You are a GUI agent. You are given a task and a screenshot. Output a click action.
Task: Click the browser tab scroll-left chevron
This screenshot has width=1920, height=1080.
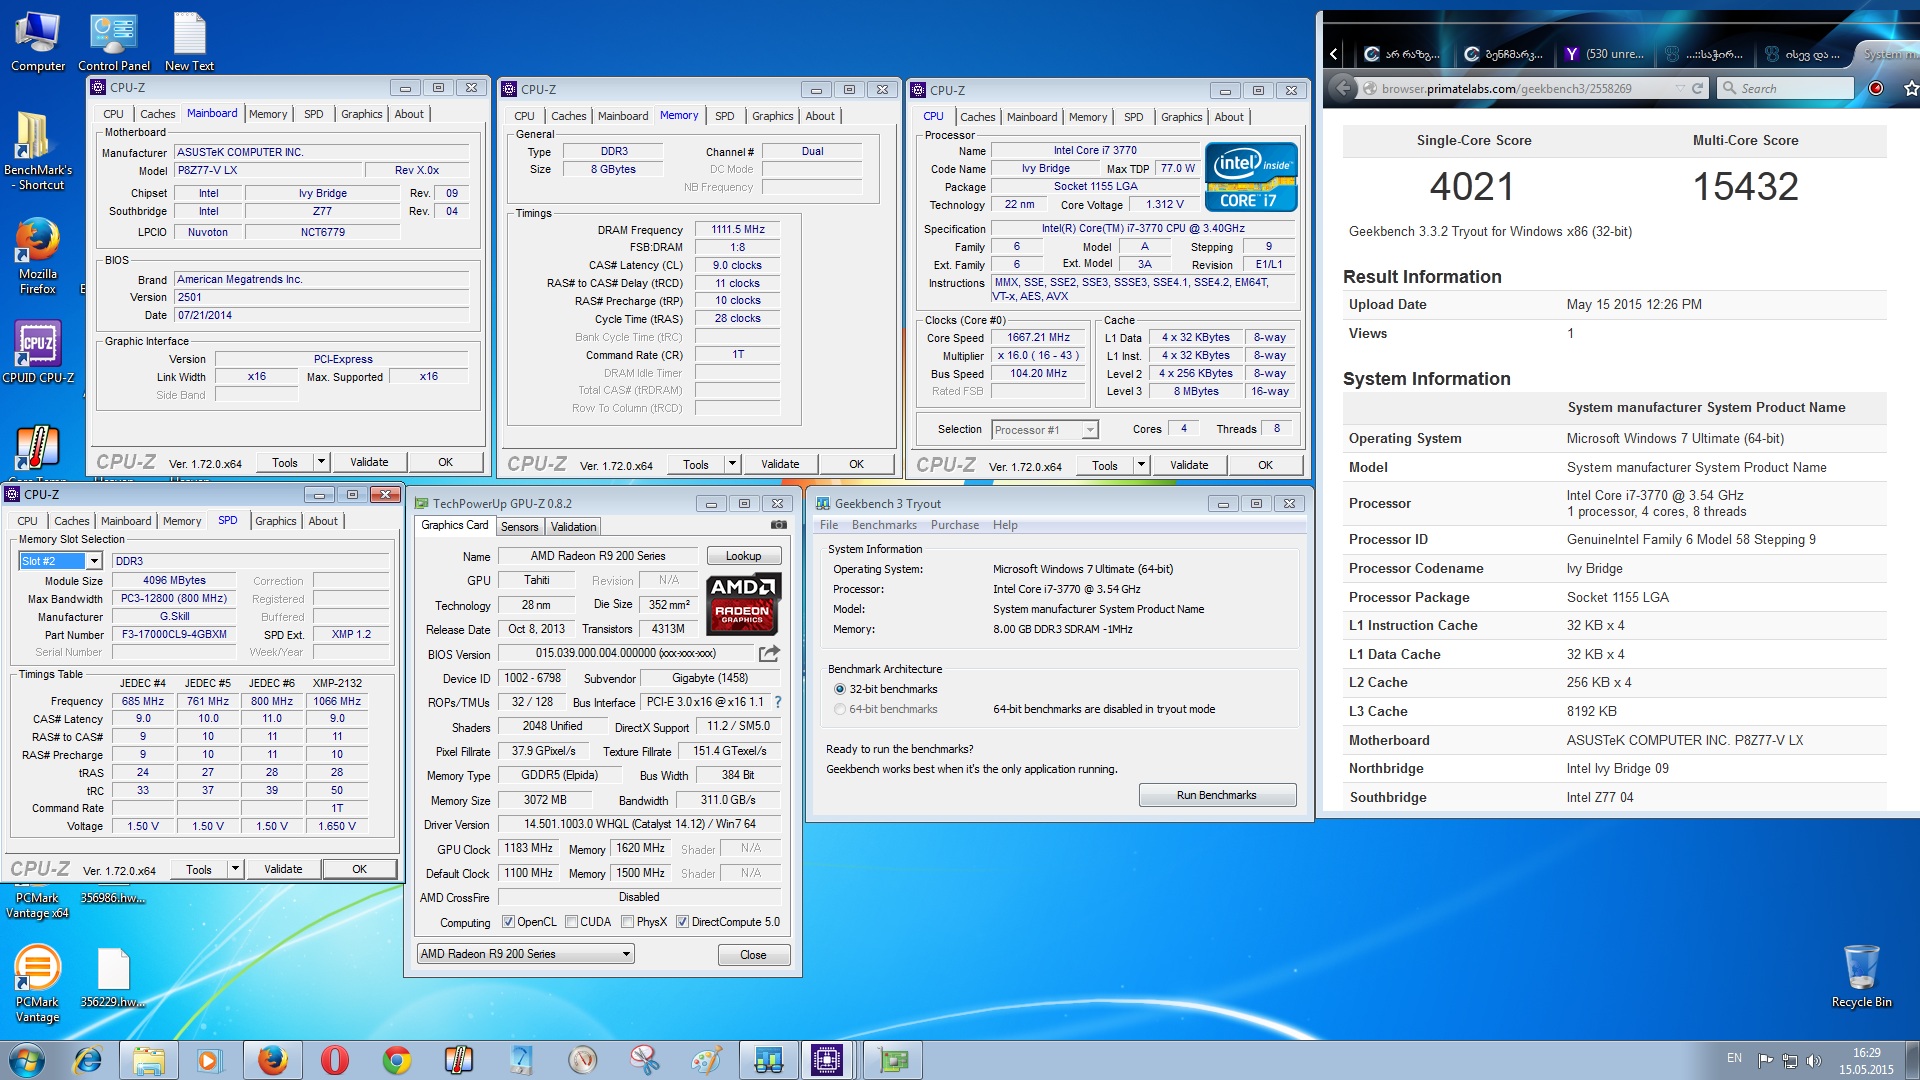1334,54
